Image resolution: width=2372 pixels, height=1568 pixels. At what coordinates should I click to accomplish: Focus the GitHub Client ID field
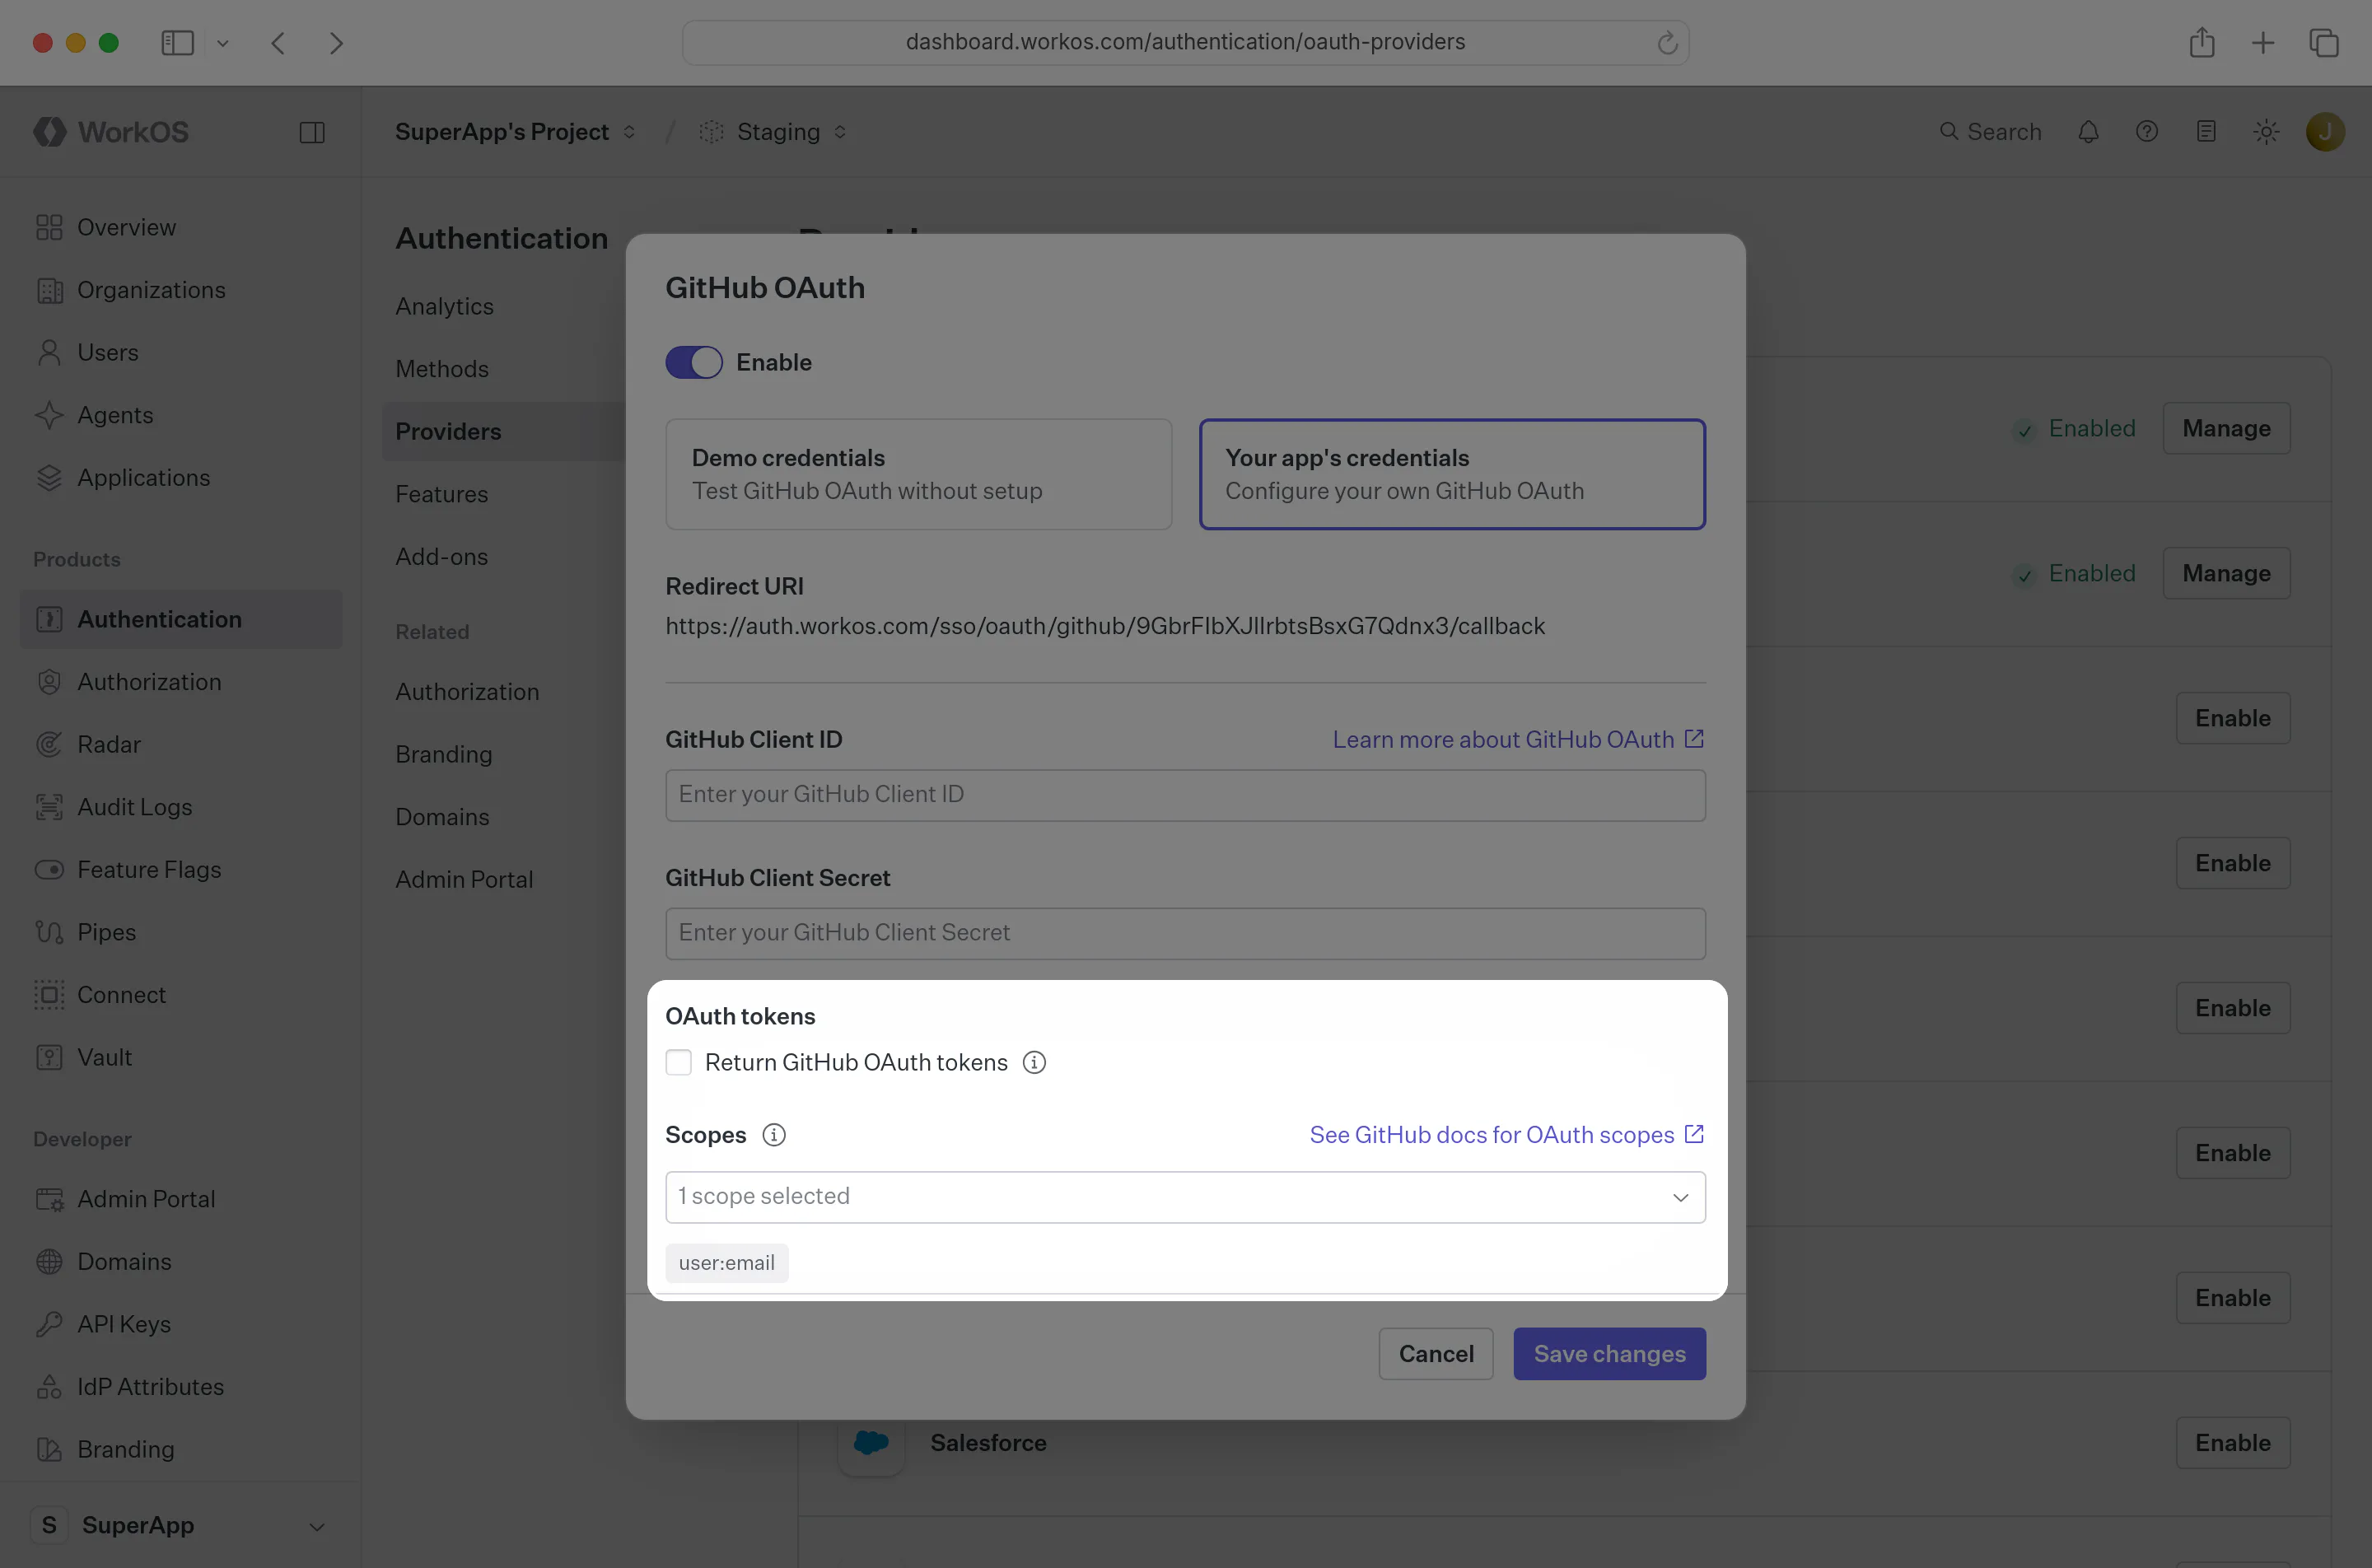click(x=1186, y=795)
